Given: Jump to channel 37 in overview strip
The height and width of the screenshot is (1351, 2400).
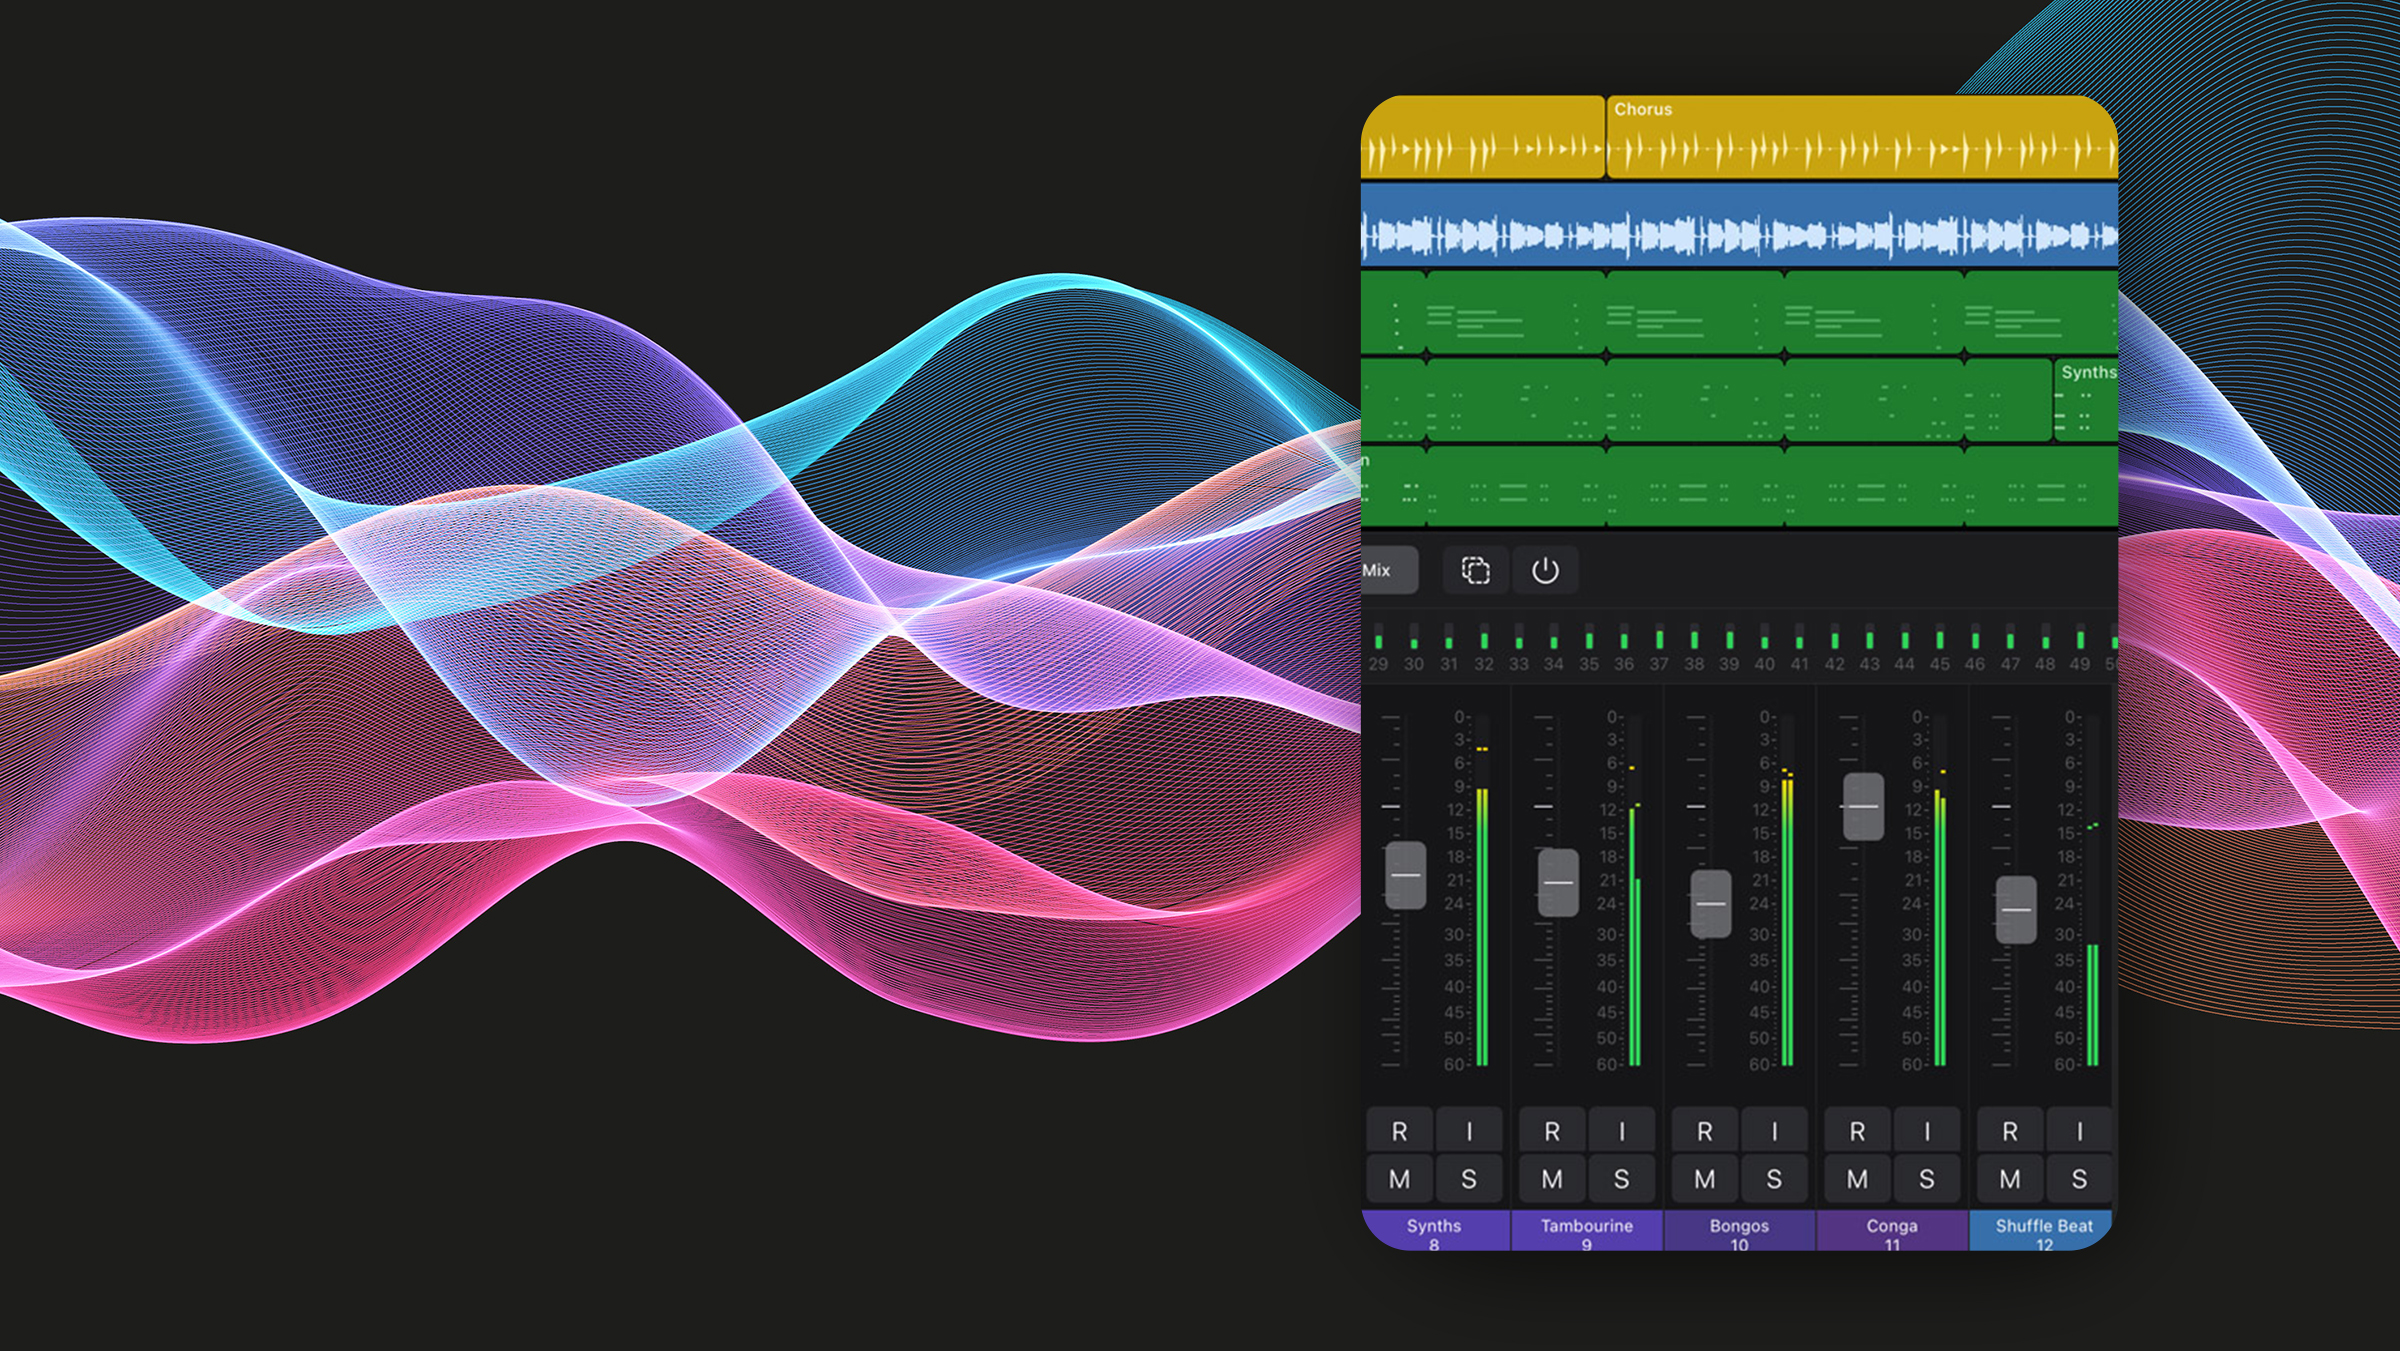Looking at the screenshot, I should (x=1659, y=650).
